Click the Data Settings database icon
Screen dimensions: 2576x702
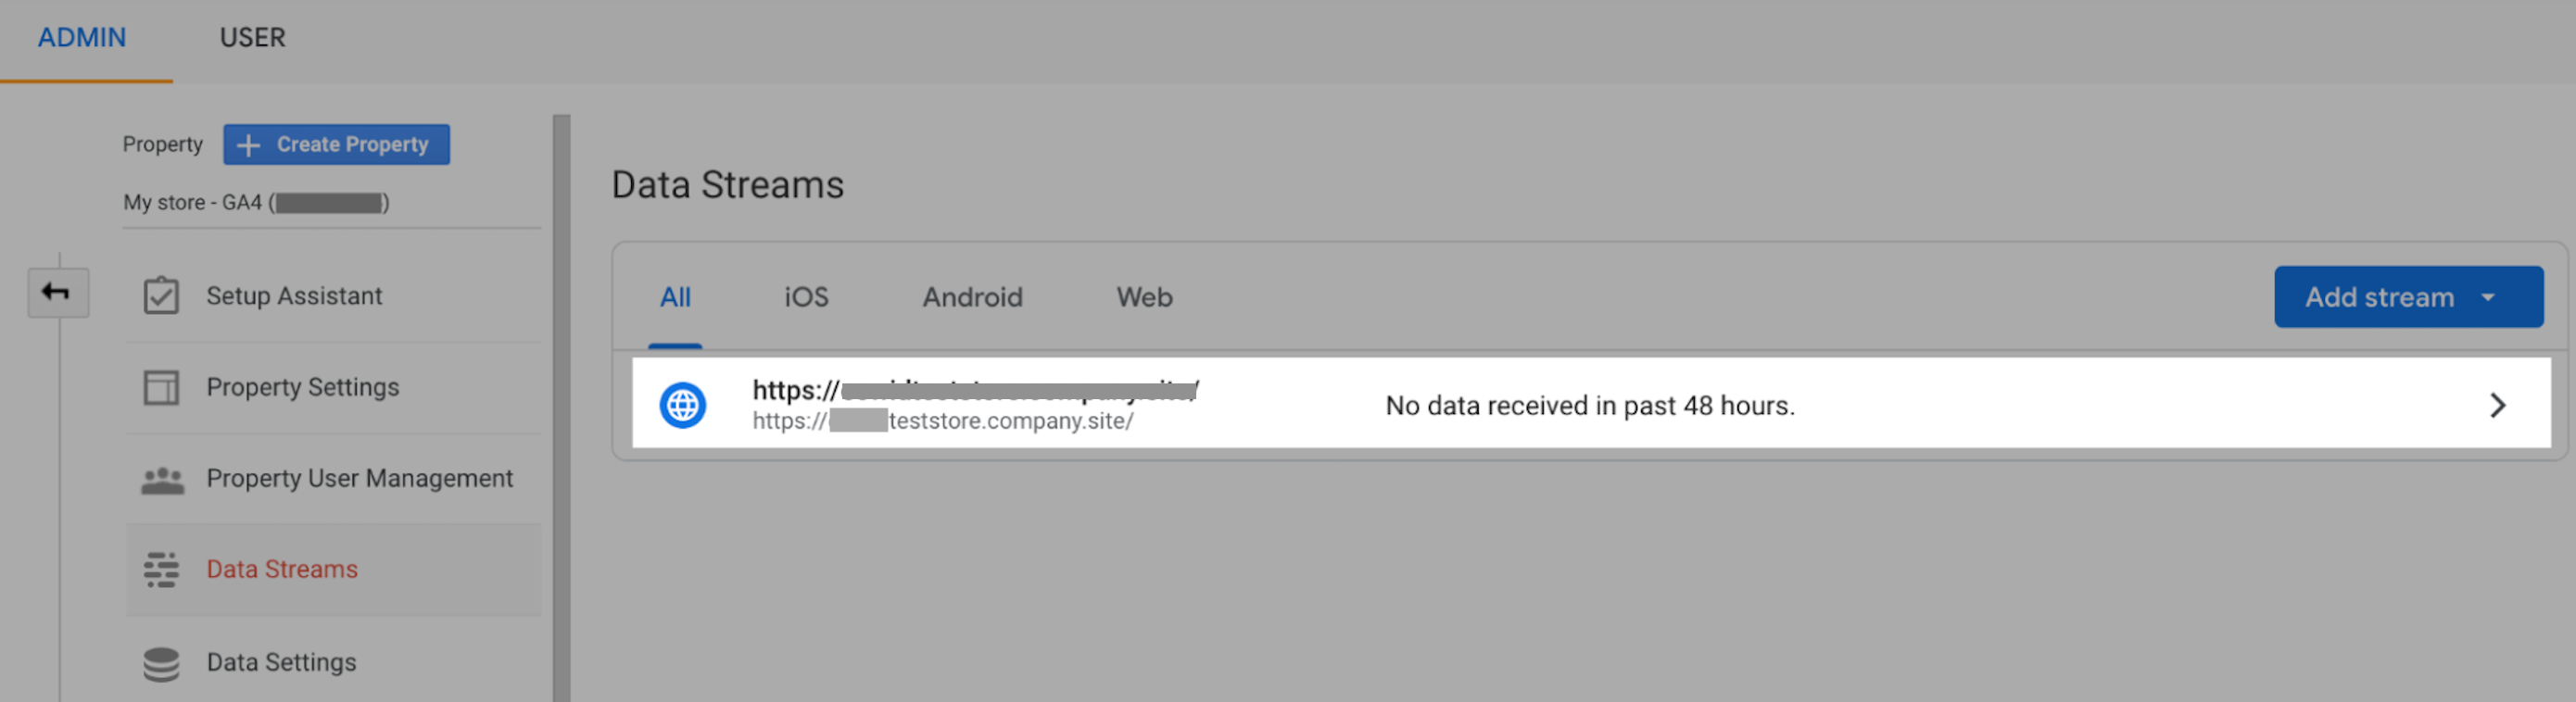[x=162, y=662]
